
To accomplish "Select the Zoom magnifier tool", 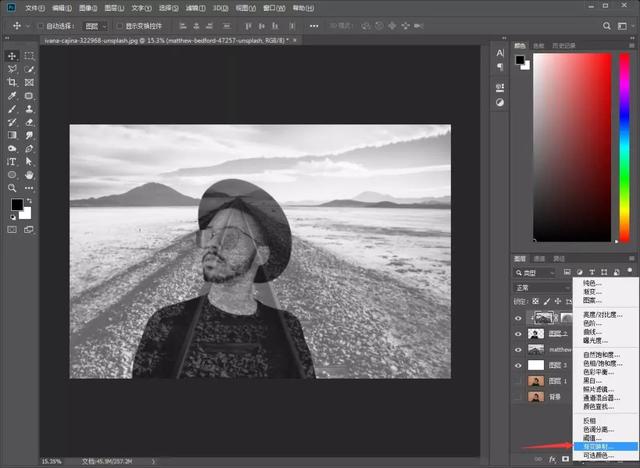I will [12, 188].
